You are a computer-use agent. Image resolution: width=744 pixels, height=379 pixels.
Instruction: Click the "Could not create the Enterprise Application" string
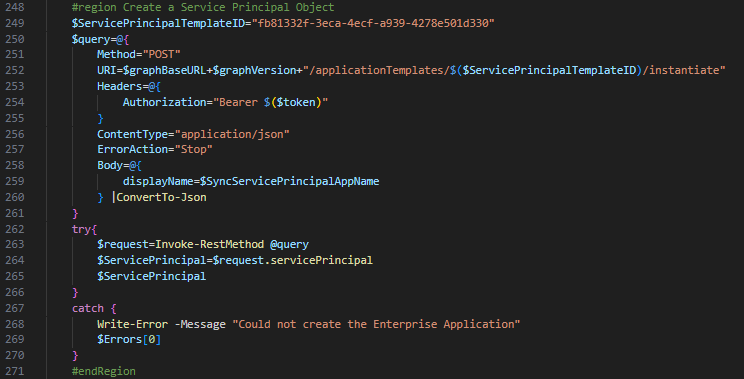[376, 324]
